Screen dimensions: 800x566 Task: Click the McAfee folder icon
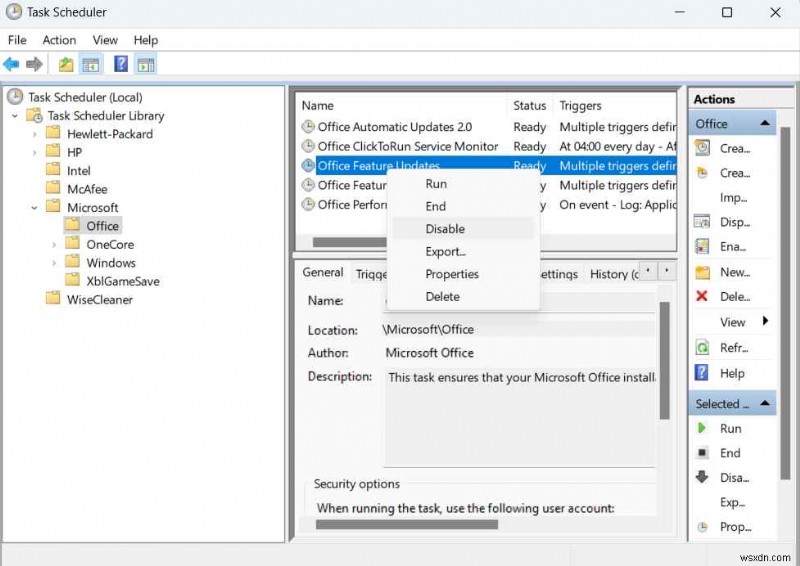pos(53,189)
